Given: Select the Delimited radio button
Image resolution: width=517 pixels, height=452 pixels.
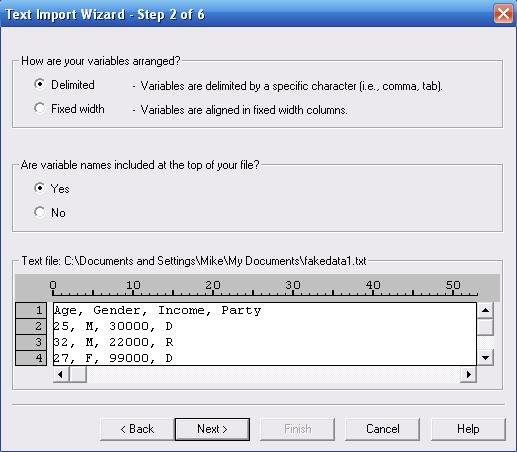Looking at the screenshot, I should tap(40, 84).
